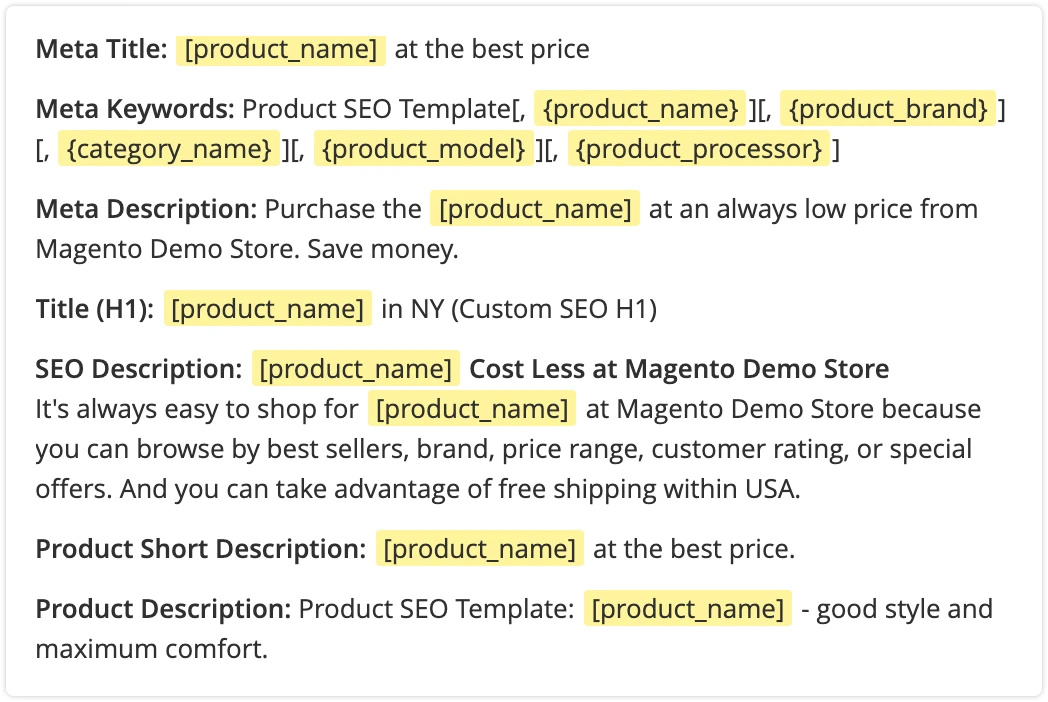Click the [product_name] placeholder in Title (H1)

point(266,309)
